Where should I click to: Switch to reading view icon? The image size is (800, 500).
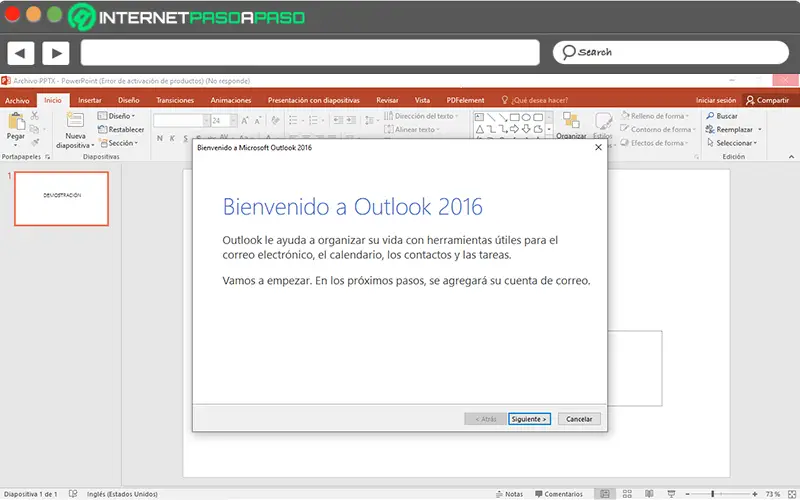coord(649,493)
